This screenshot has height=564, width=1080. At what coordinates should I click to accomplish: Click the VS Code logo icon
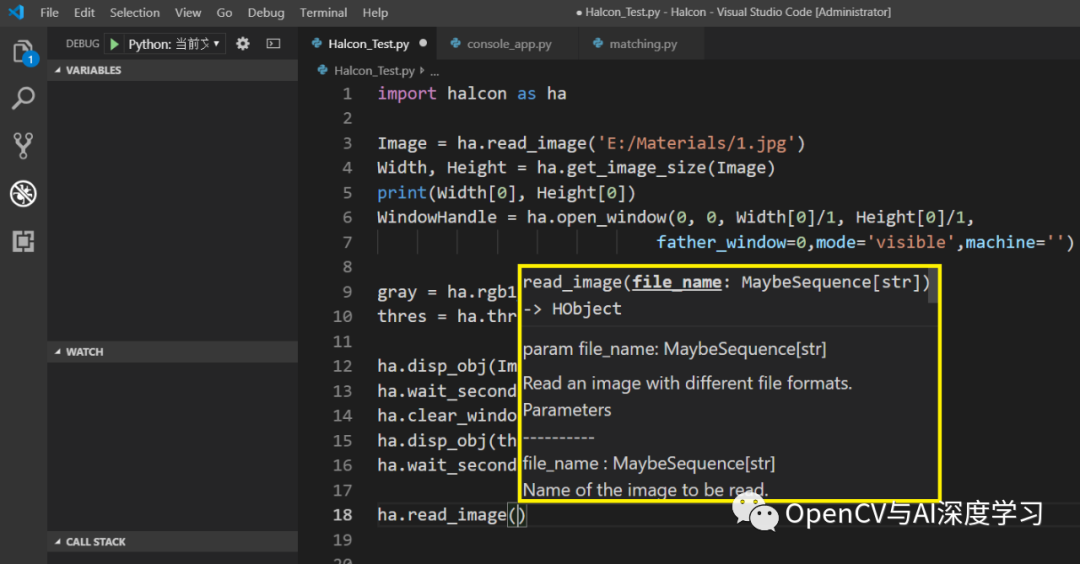16,12
